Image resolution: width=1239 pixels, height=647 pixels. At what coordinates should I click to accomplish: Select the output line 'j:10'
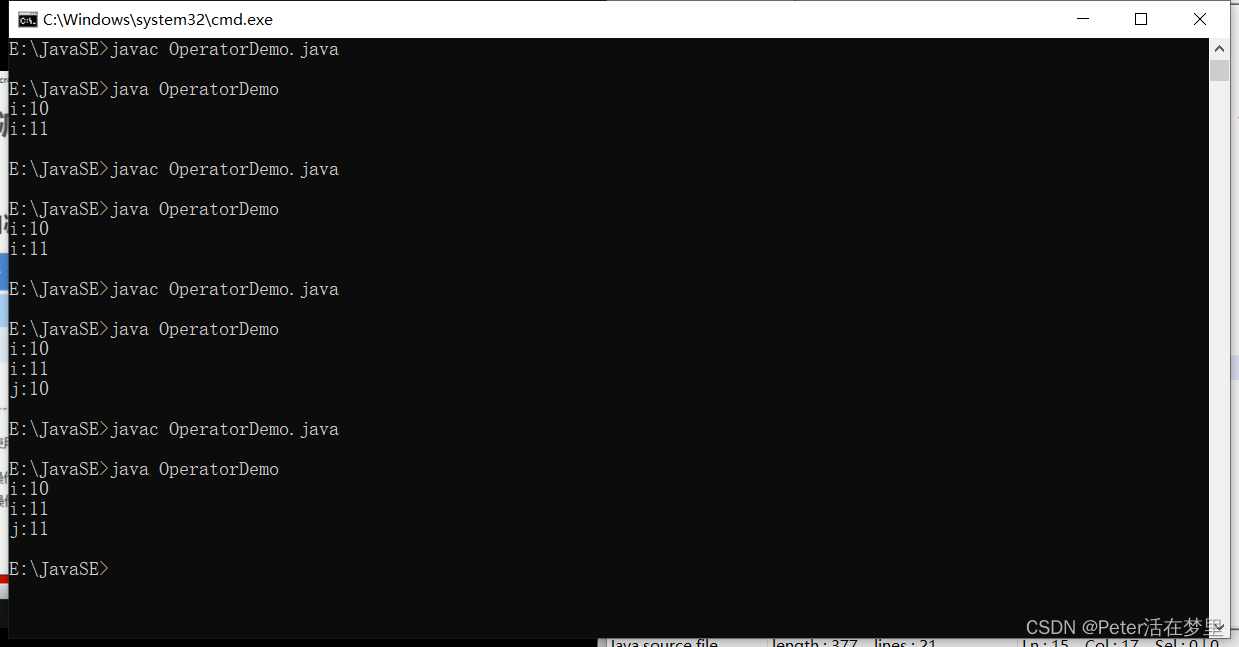29,389
